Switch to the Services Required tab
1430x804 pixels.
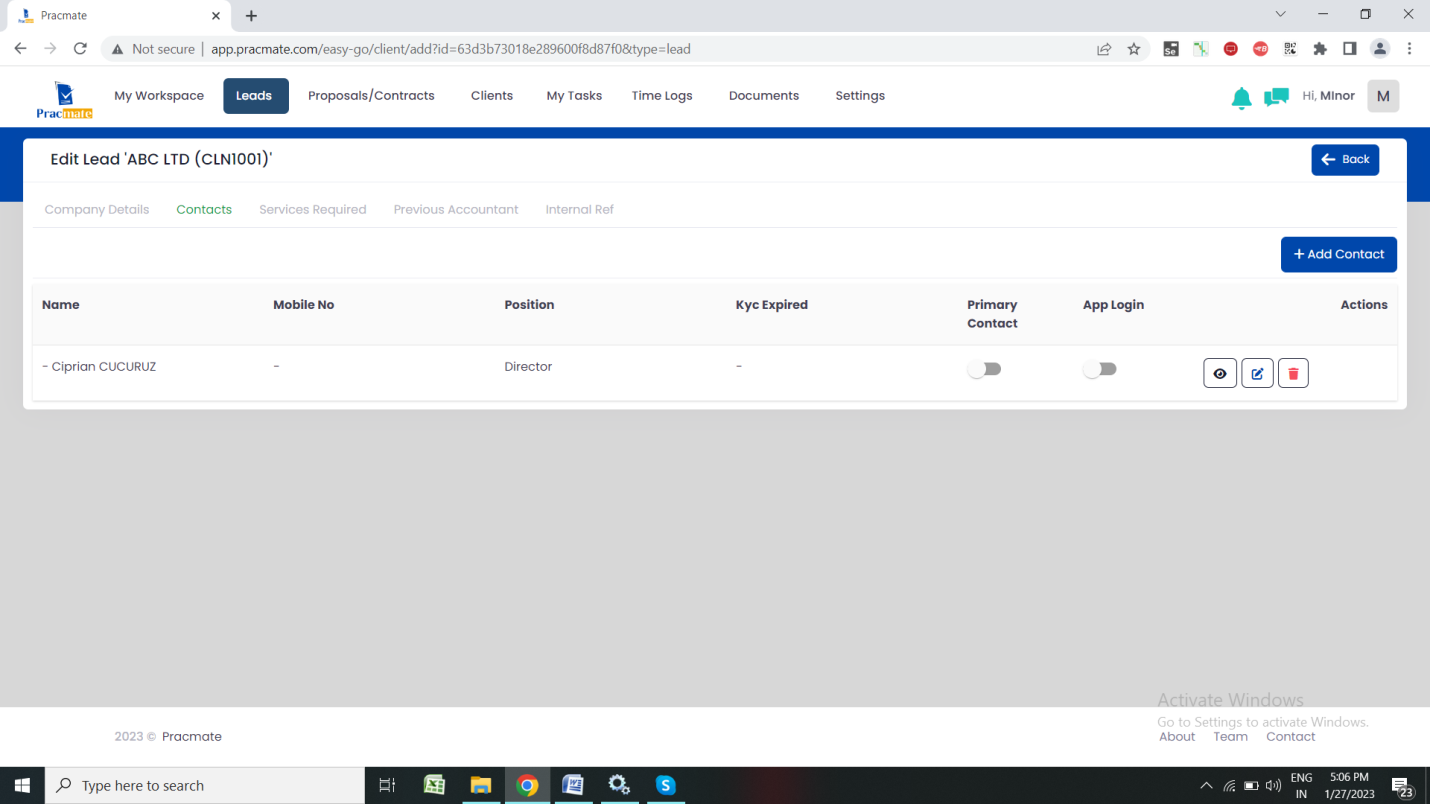coord(313,210)
